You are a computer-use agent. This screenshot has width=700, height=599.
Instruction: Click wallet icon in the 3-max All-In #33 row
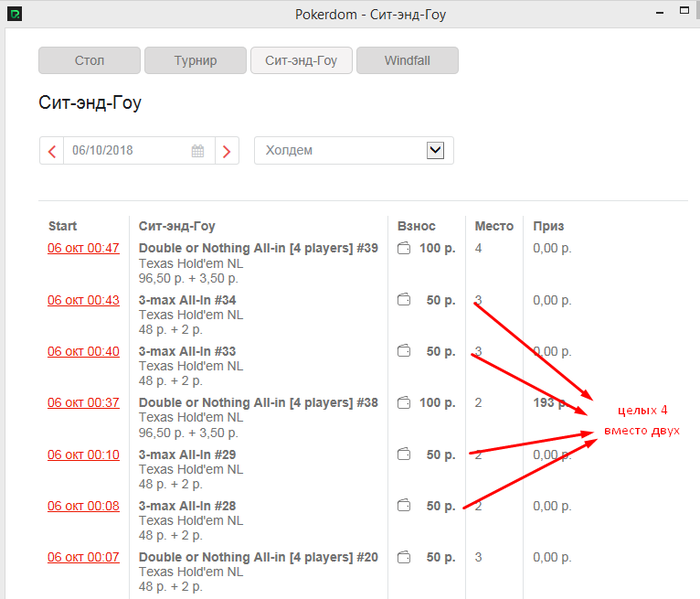[404, 351]
